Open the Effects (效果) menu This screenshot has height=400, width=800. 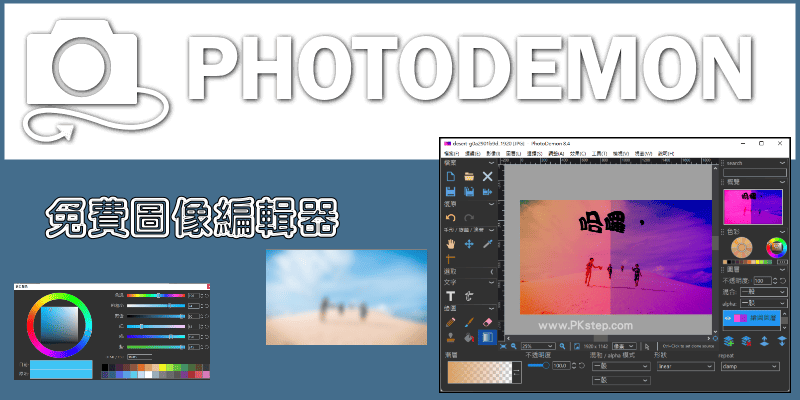click(x=578, y=153)
